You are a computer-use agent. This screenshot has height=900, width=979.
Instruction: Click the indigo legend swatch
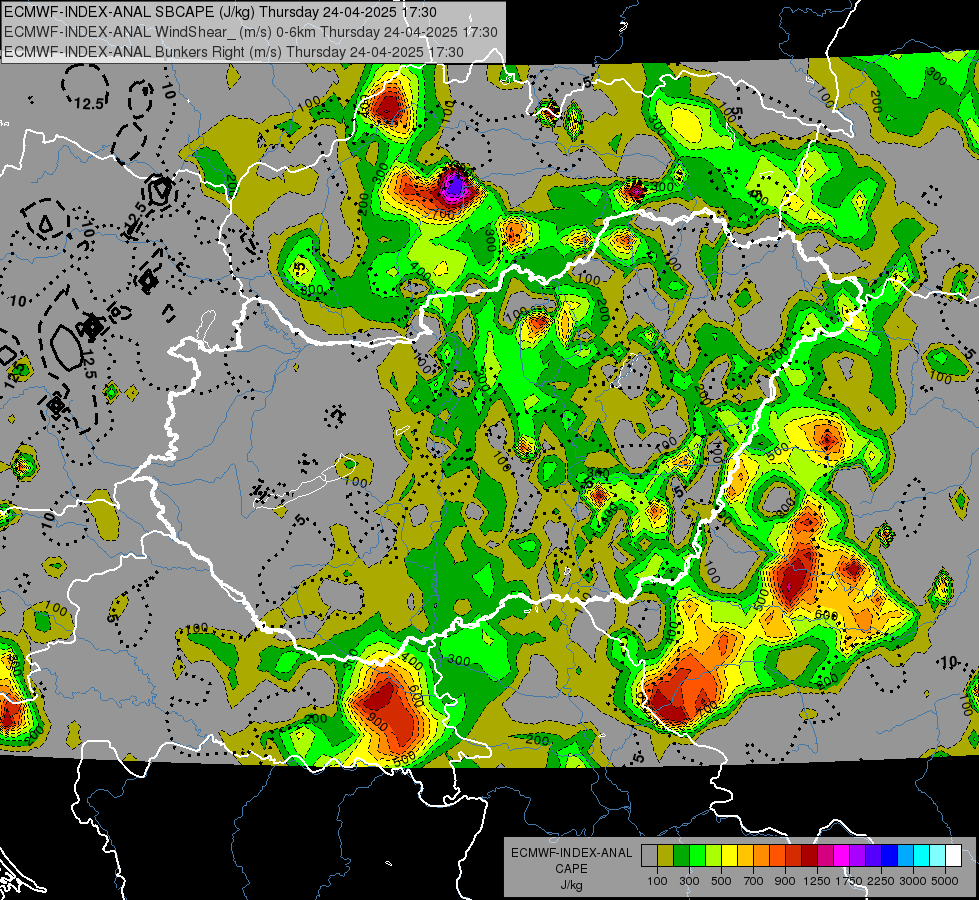pos(873,856)
